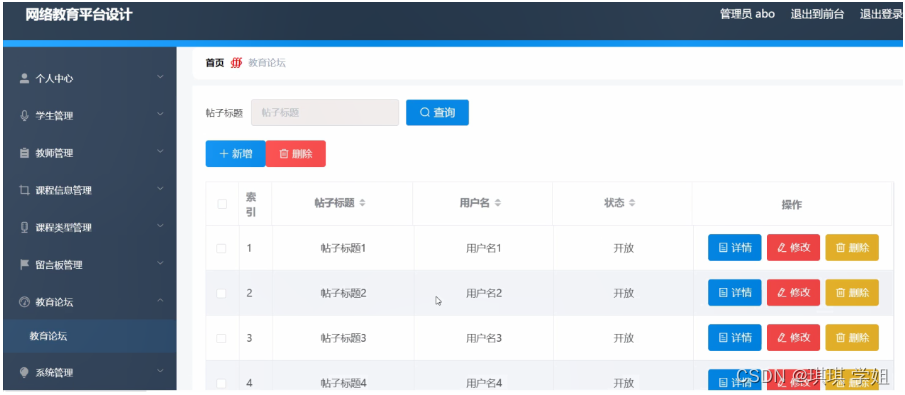Open the 学生管理 menu

click(x=89, y=115)
